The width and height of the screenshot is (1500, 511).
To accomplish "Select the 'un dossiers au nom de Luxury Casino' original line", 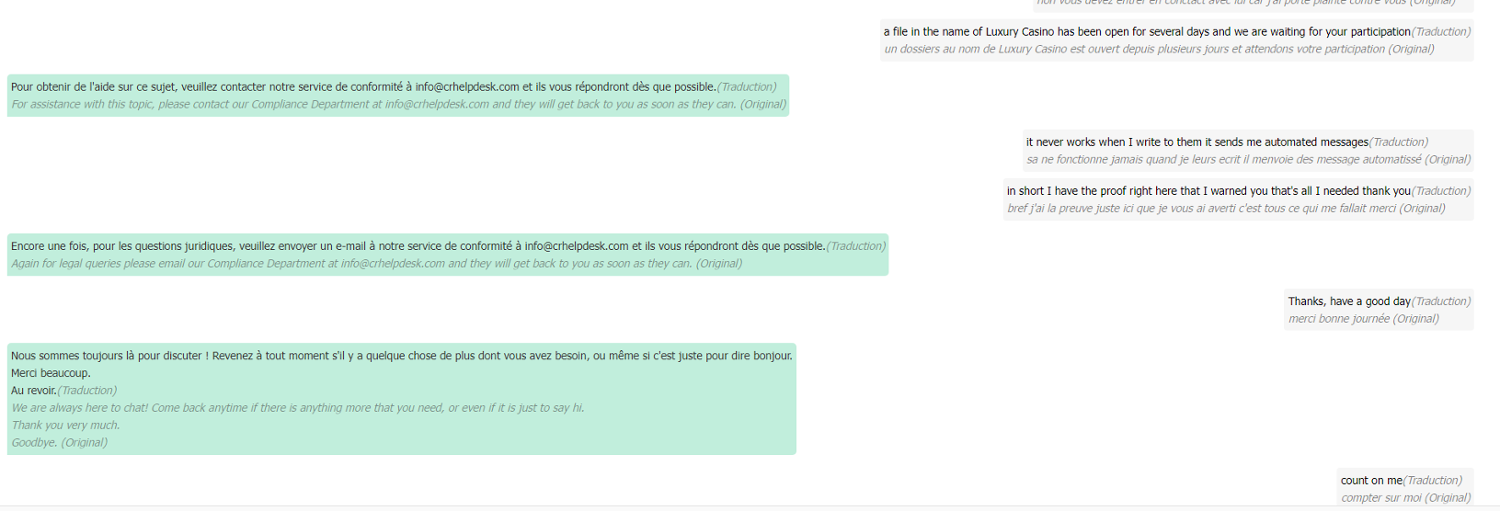I will coord(1159,49).
